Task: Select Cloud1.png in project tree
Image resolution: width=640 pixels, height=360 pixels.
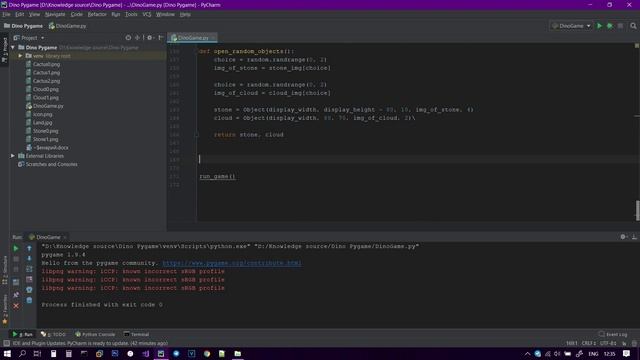Action: coord(45,98)
